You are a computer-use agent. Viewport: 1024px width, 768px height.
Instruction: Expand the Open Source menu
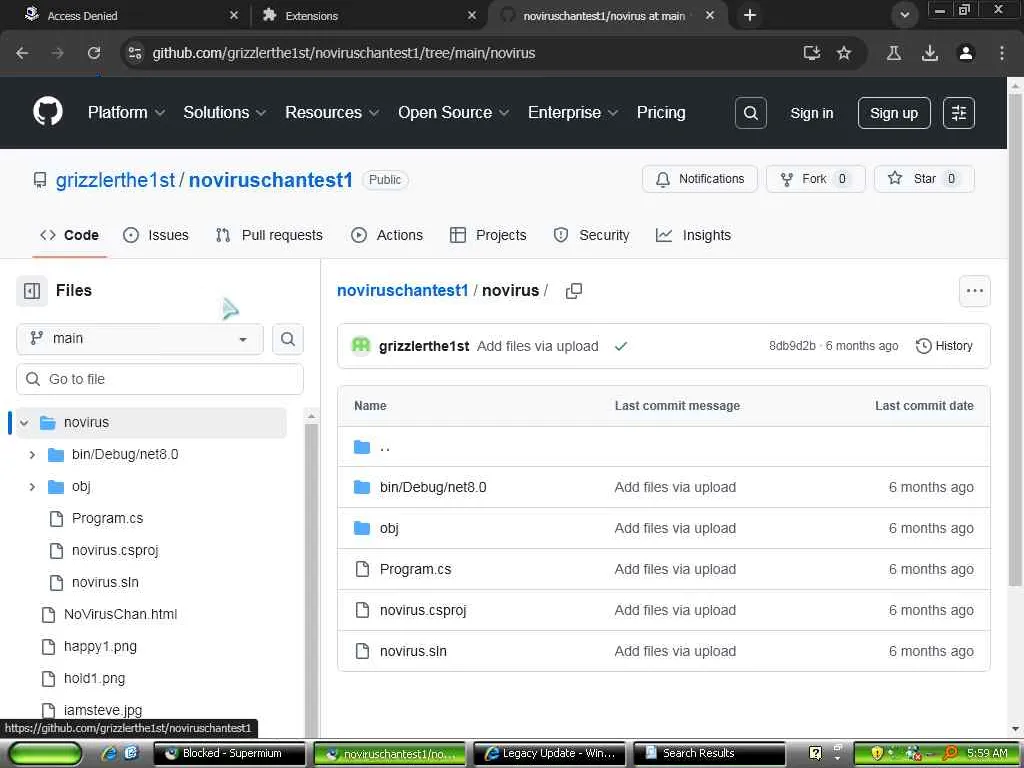453,112
